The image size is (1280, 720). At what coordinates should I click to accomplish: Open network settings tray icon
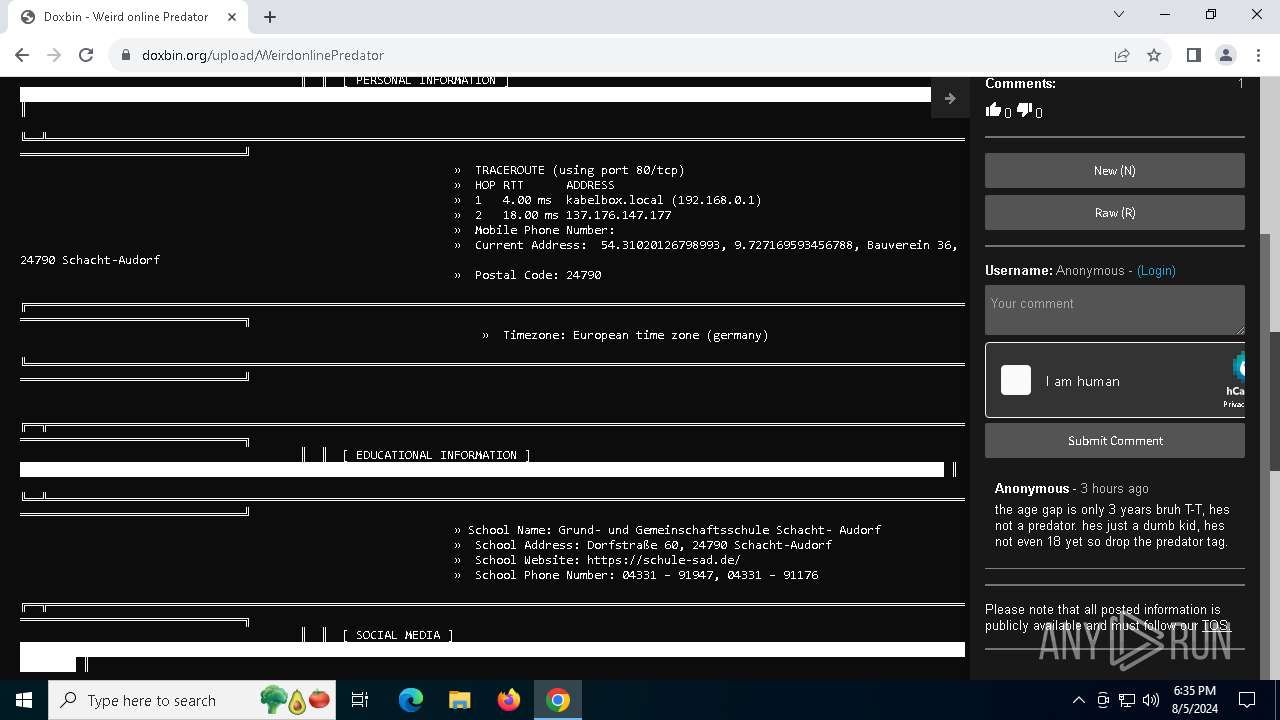(1127, 700)
